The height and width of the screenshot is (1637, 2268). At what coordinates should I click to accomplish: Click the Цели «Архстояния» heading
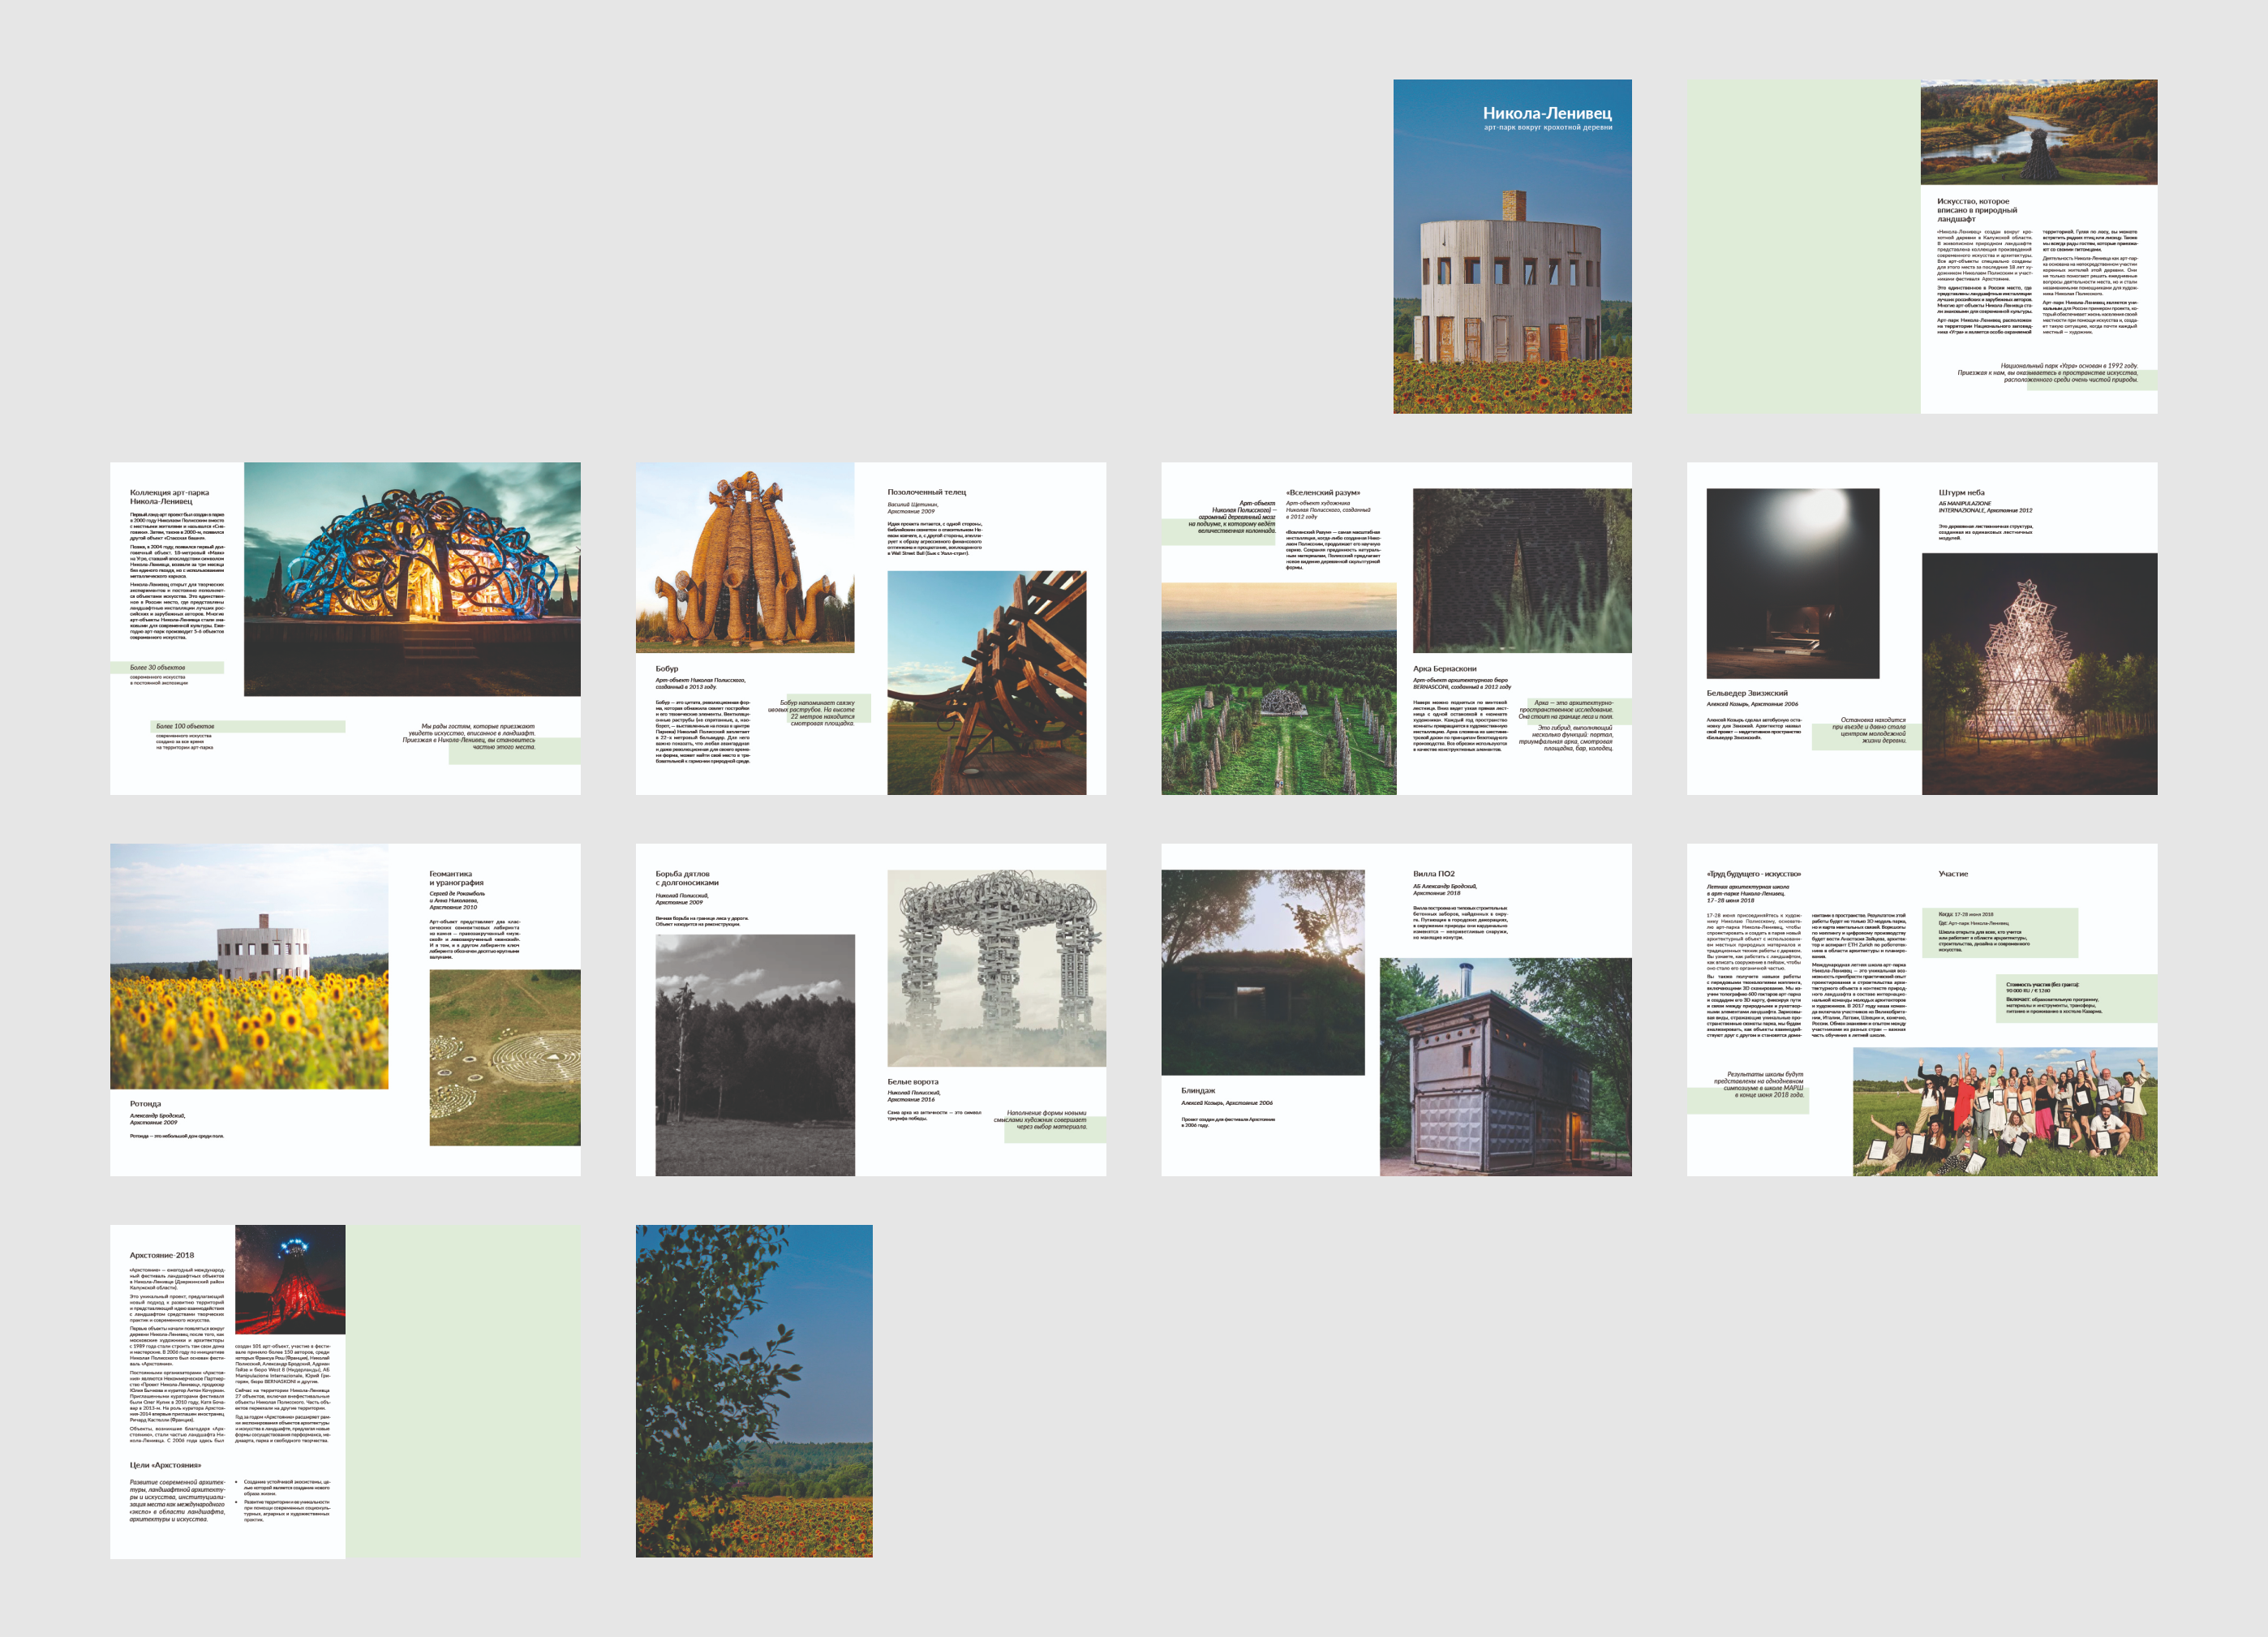click(x=165, y=1465)
